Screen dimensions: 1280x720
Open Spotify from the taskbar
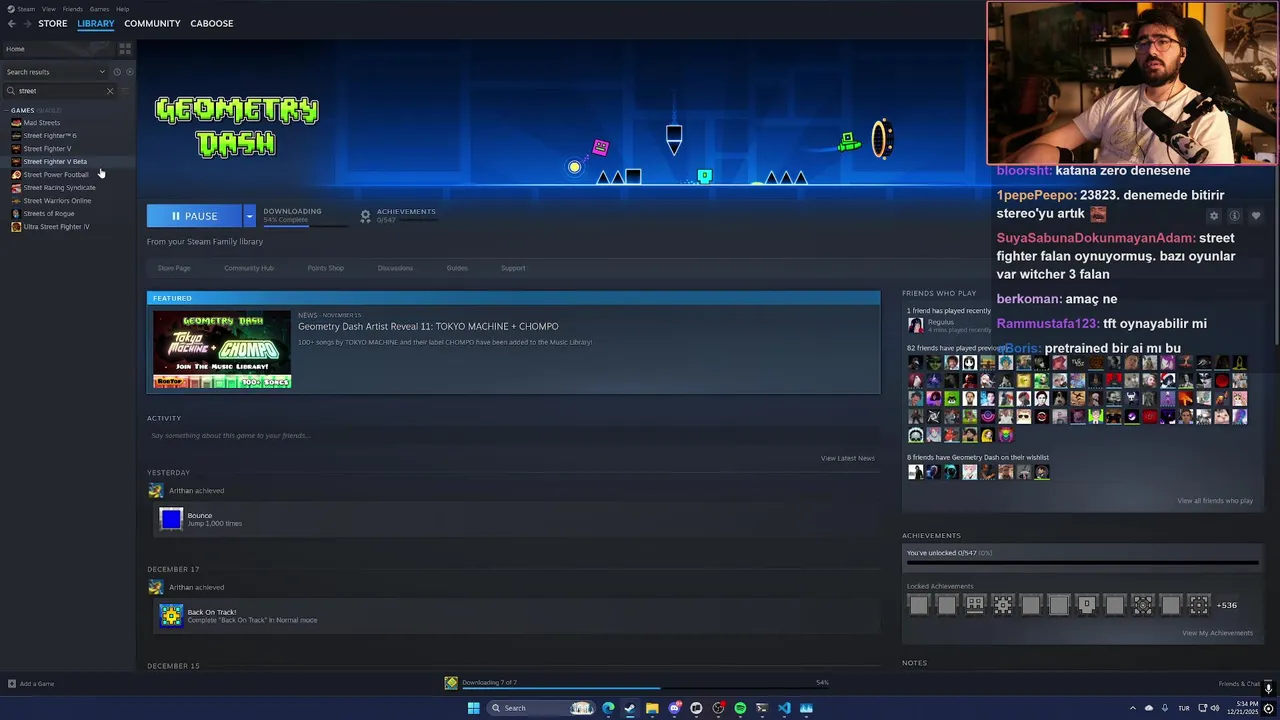(740, 708)
